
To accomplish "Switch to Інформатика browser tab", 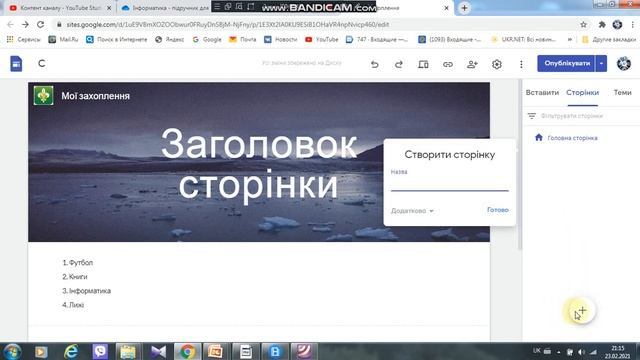I will pos(164,8).
